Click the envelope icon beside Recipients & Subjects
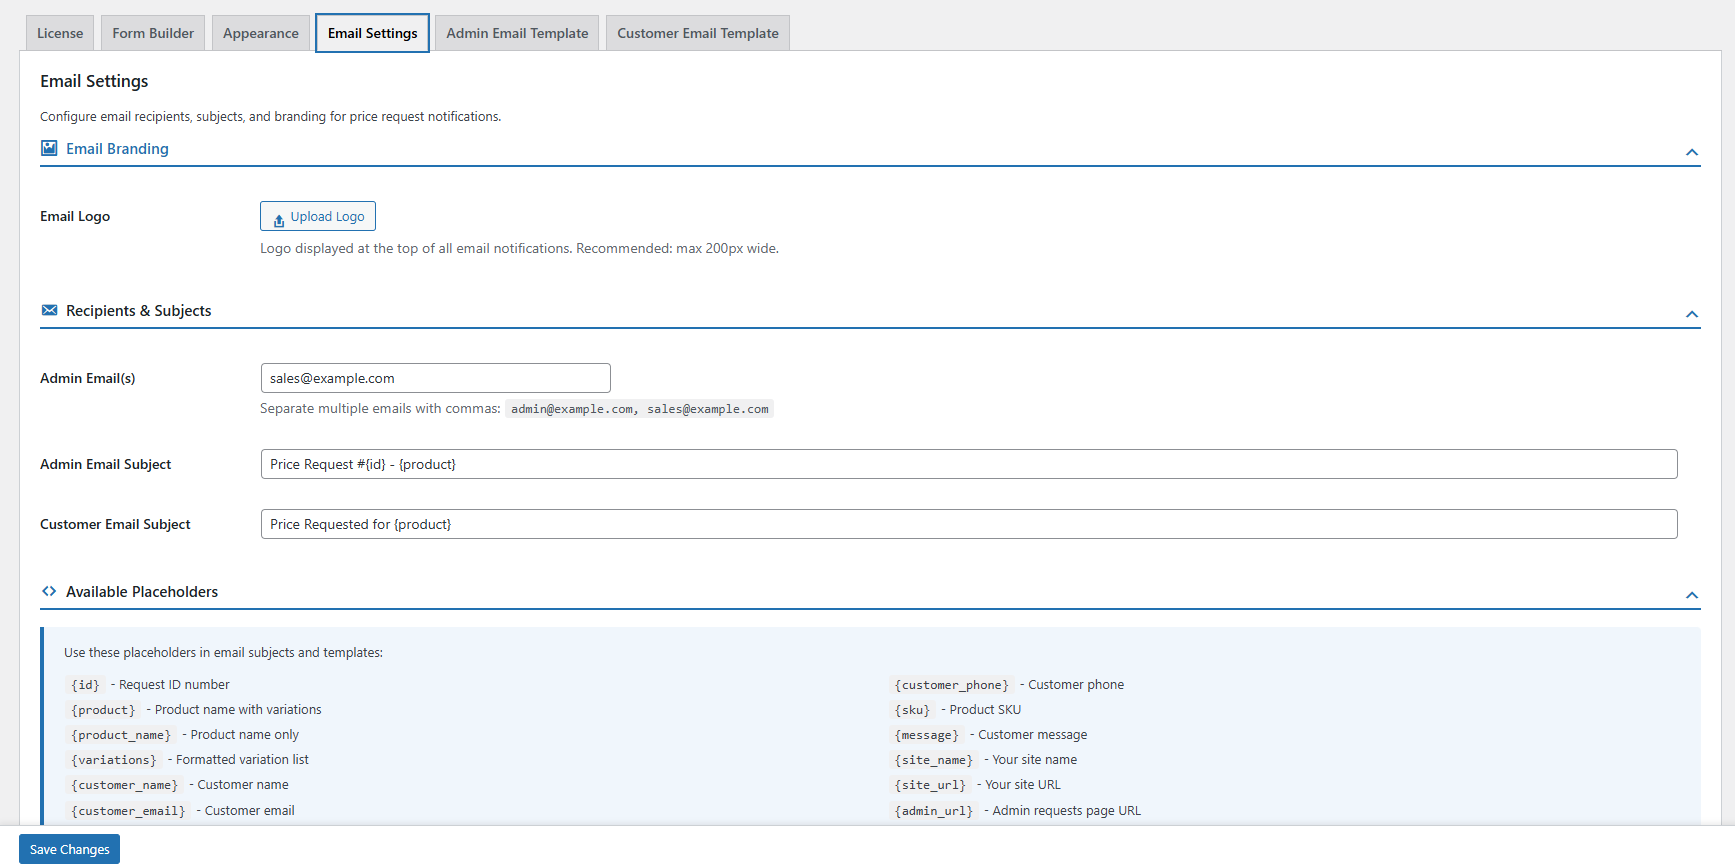 [x=49, y=310]
